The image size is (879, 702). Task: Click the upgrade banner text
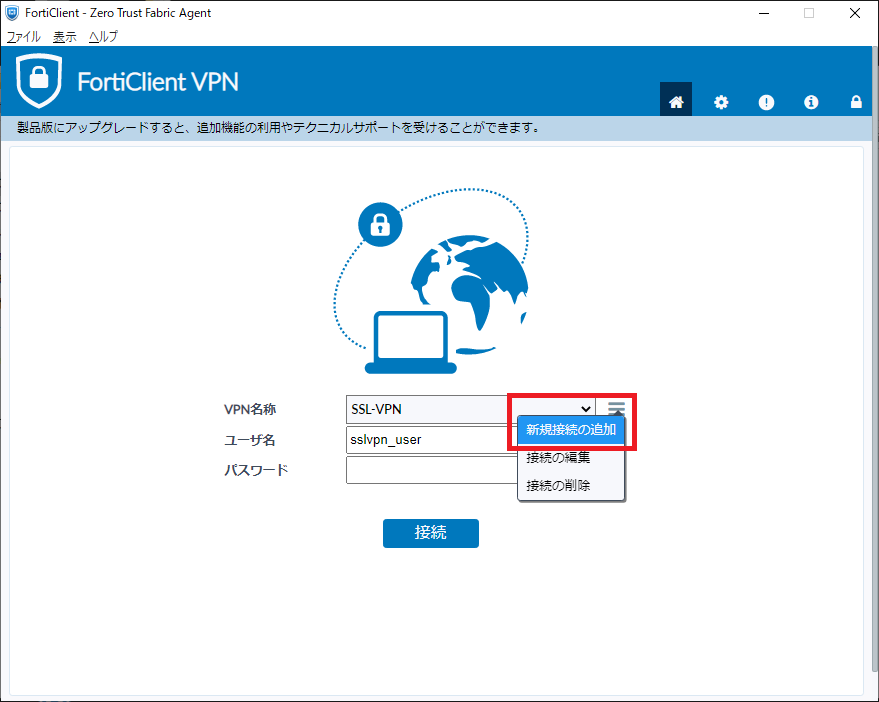(x=278, y=128)
